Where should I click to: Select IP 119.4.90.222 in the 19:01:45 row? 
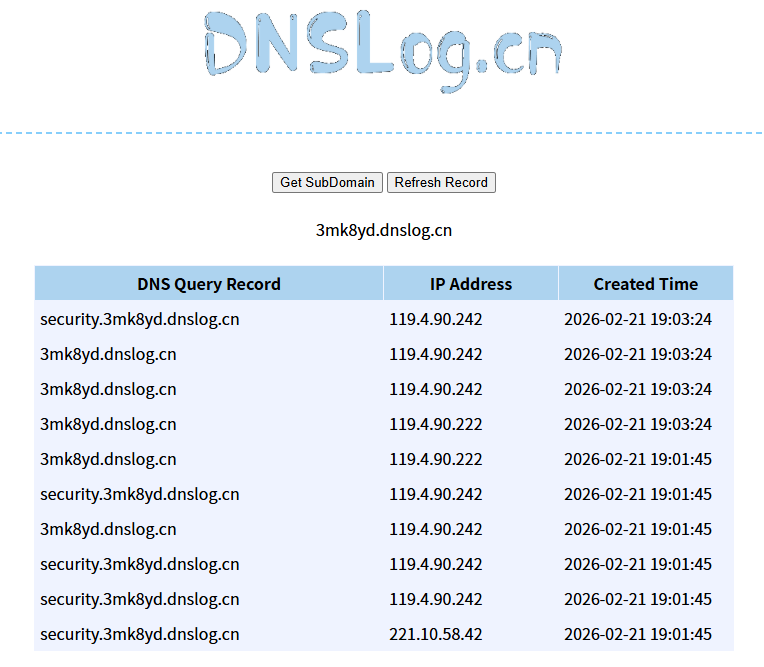[436, 459]
